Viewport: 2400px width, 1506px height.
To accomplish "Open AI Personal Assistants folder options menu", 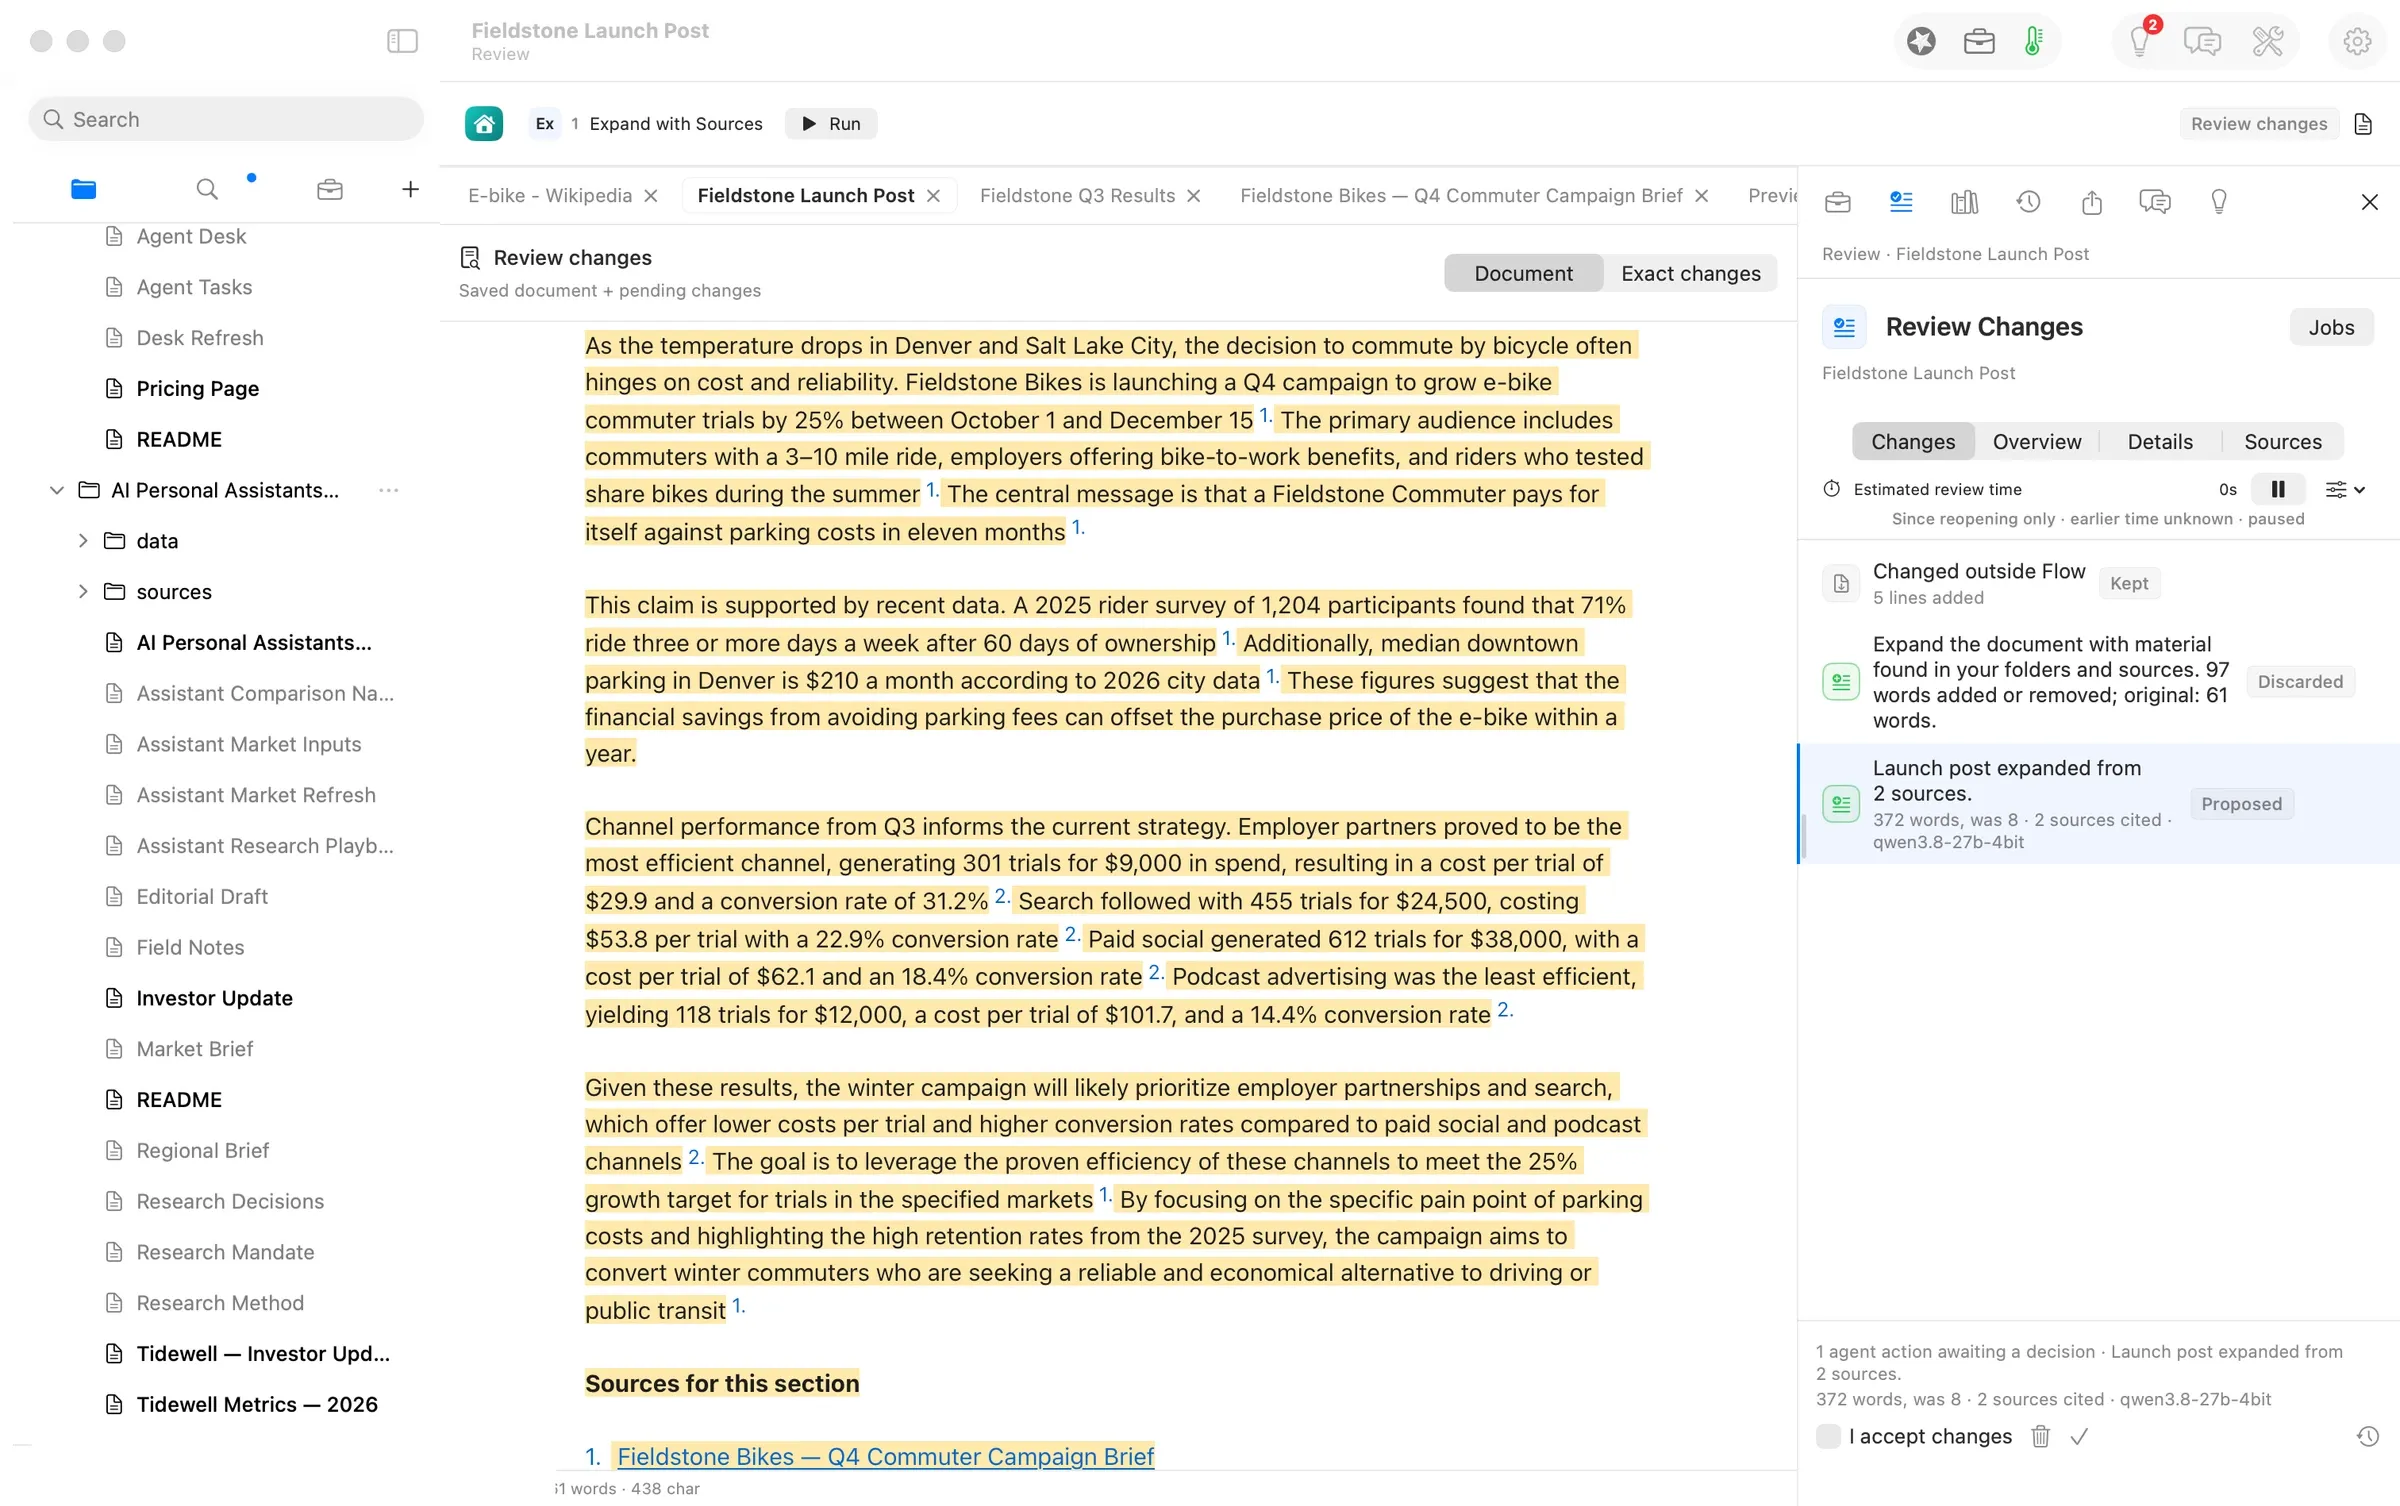I will (389, 490).
